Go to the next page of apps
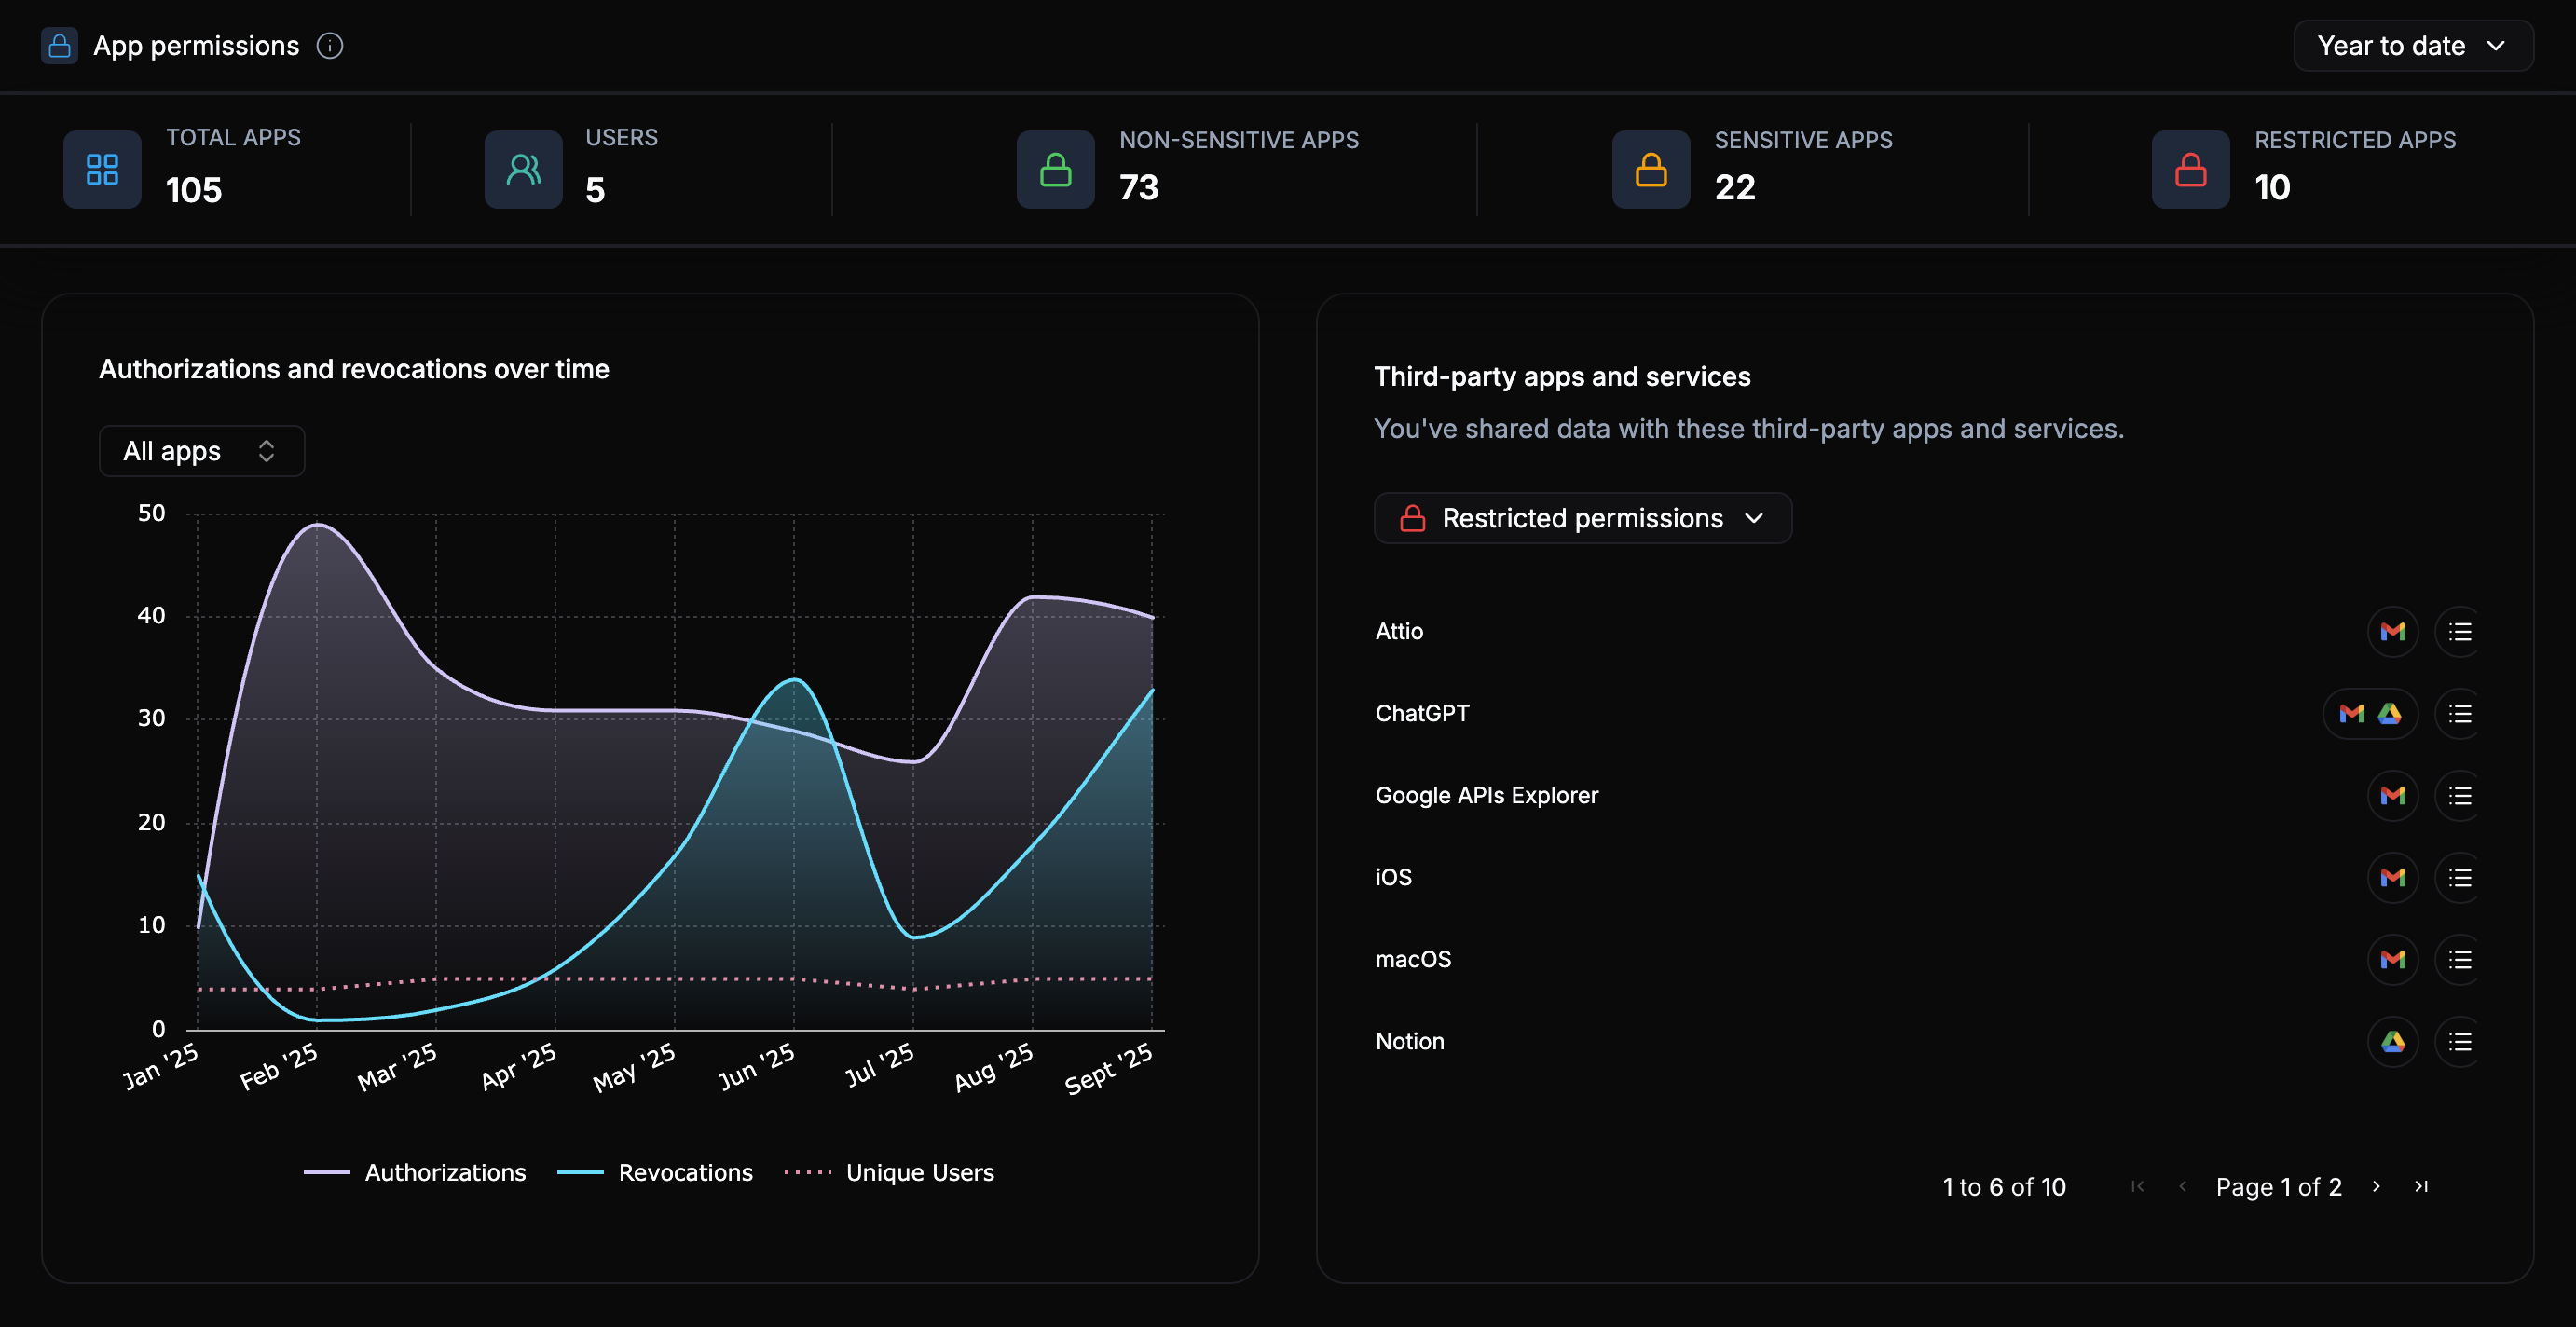The width and height of the screenshot is (2576, 1327). [x=2376, y=1186]
